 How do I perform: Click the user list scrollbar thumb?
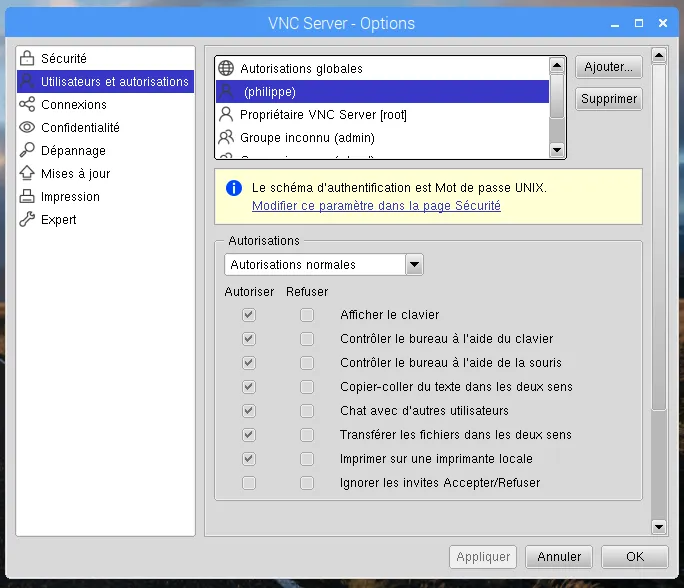point(557,96)
